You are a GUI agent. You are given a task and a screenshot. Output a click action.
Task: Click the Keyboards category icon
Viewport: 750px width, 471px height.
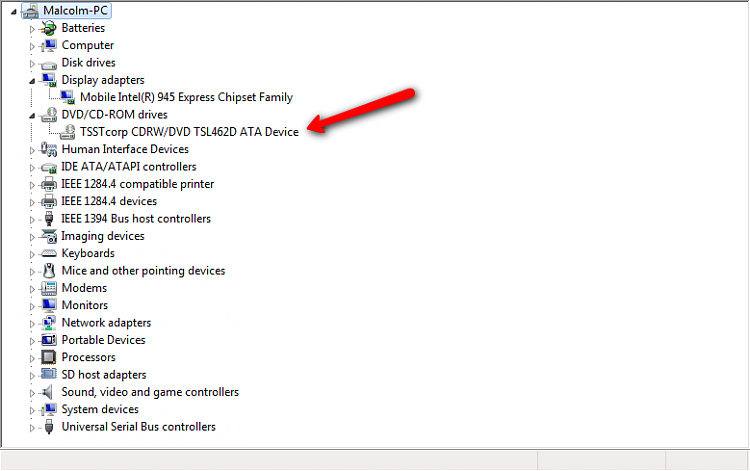point(48,253)
